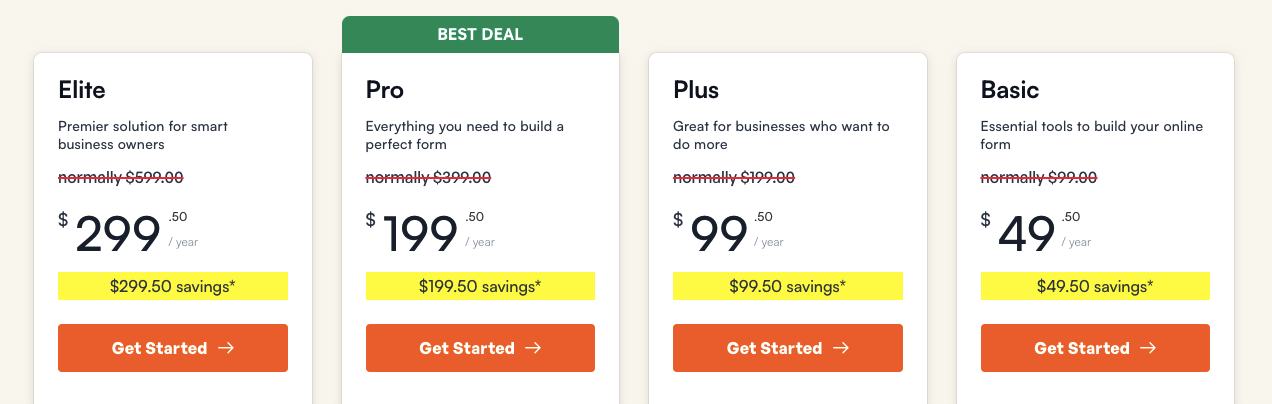Click the arrow icon on Plus Get Started
Screen dimensions: 1272x404
841,348
